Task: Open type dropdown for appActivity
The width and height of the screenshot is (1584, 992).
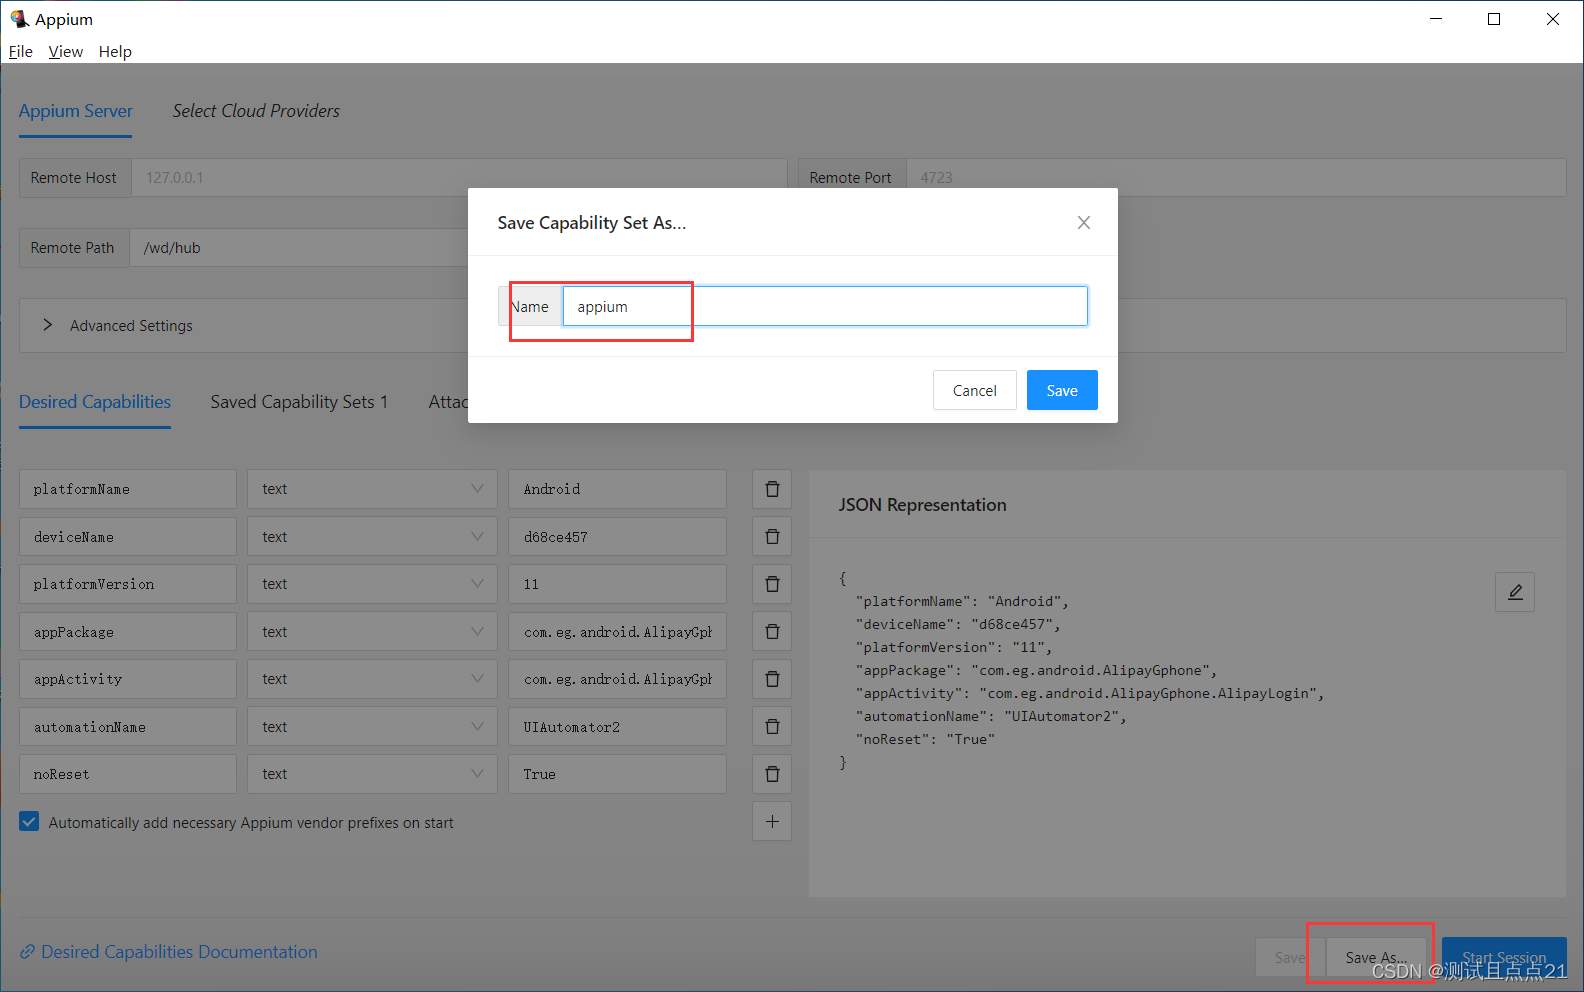Action: click(x=372, y=679)
